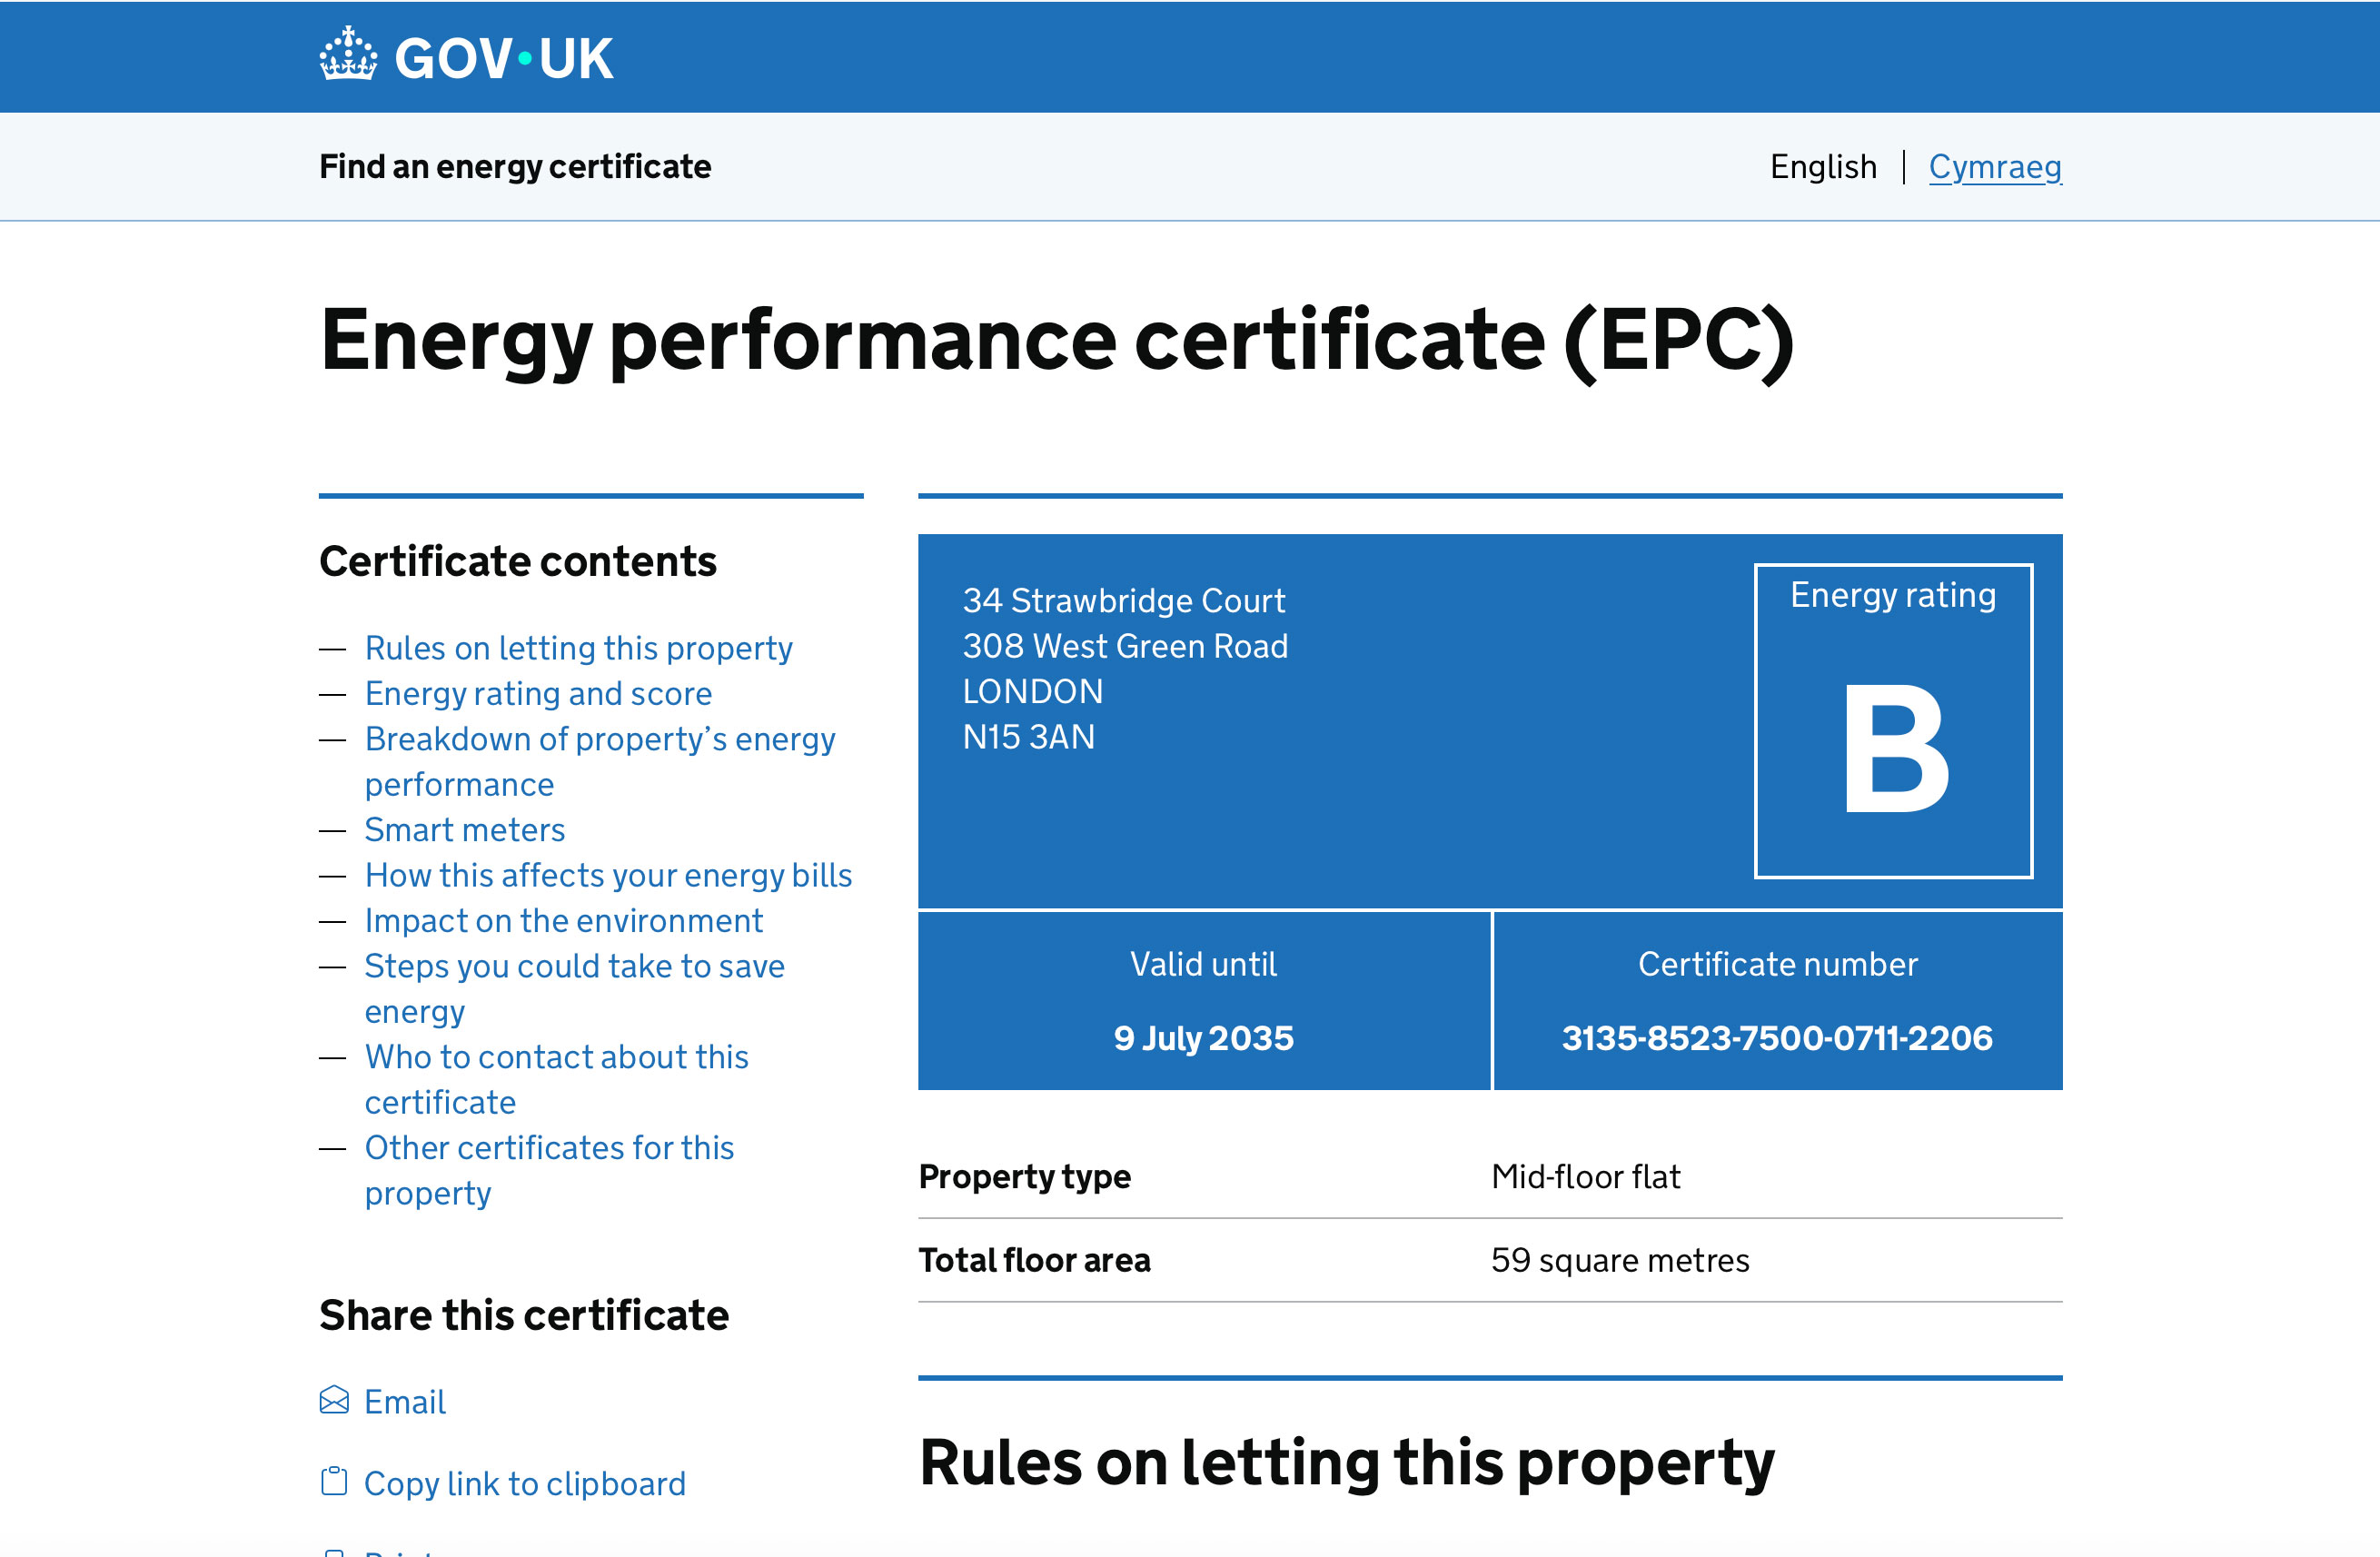Open Other certificates for this property link

(549, 1148)
